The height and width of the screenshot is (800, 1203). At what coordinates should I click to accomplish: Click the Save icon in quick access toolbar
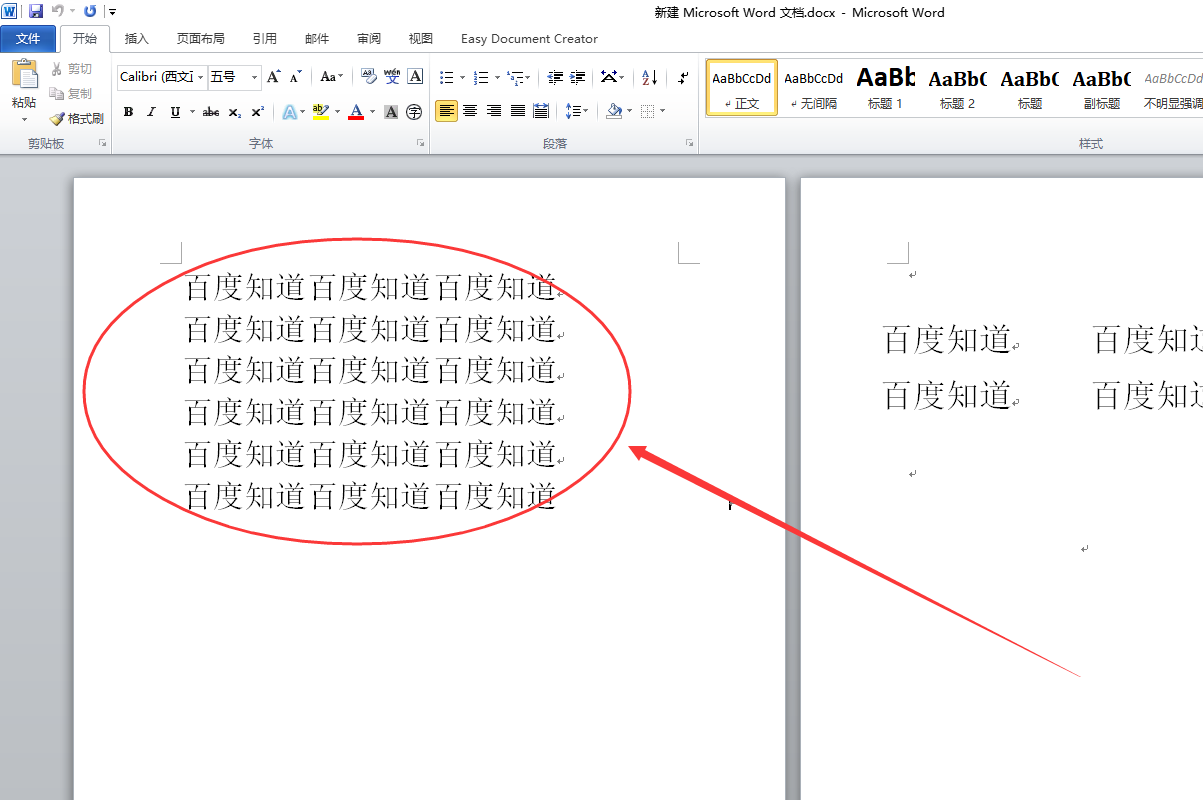[36, 12]
